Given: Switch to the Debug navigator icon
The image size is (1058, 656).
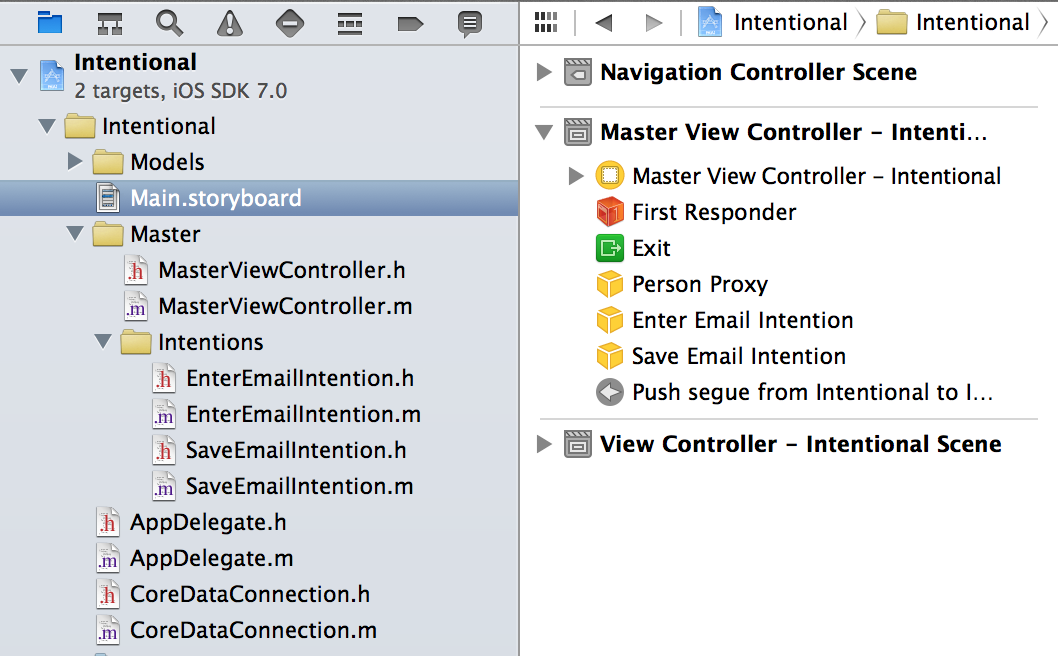Looking at the screenshot, I should click(x=349, y=22).
